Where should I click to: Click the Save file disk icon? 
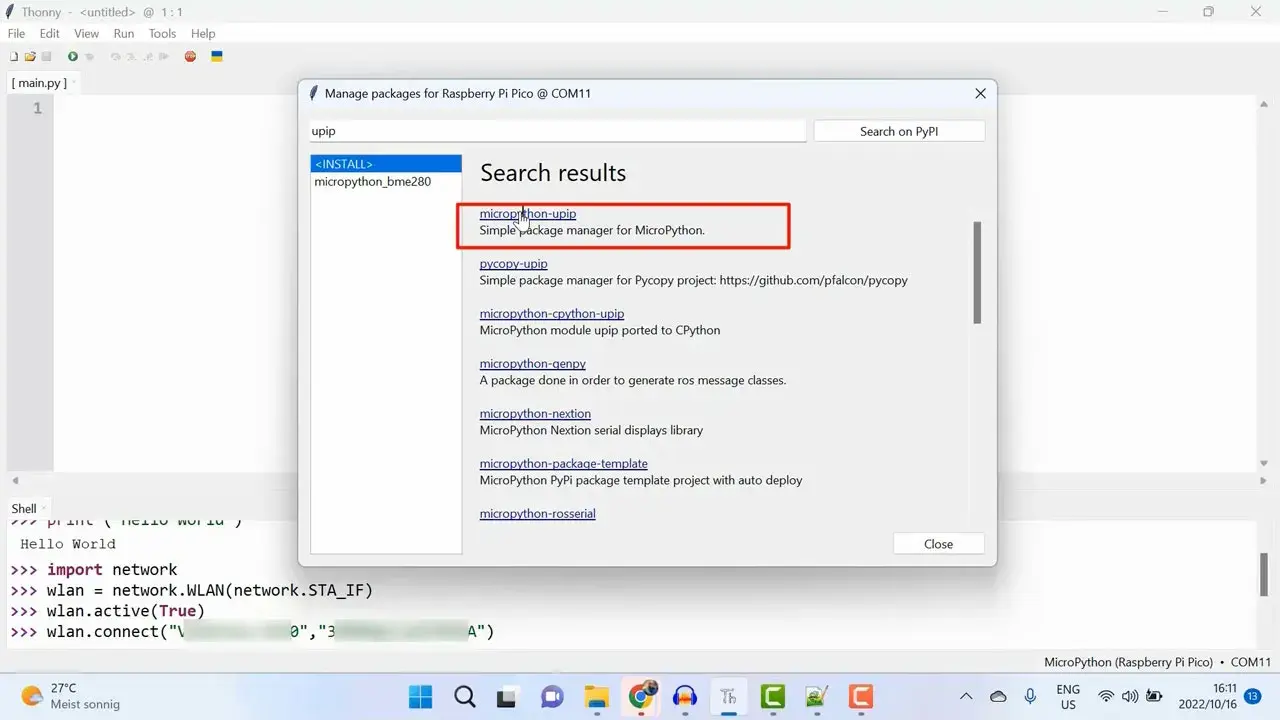46,57
